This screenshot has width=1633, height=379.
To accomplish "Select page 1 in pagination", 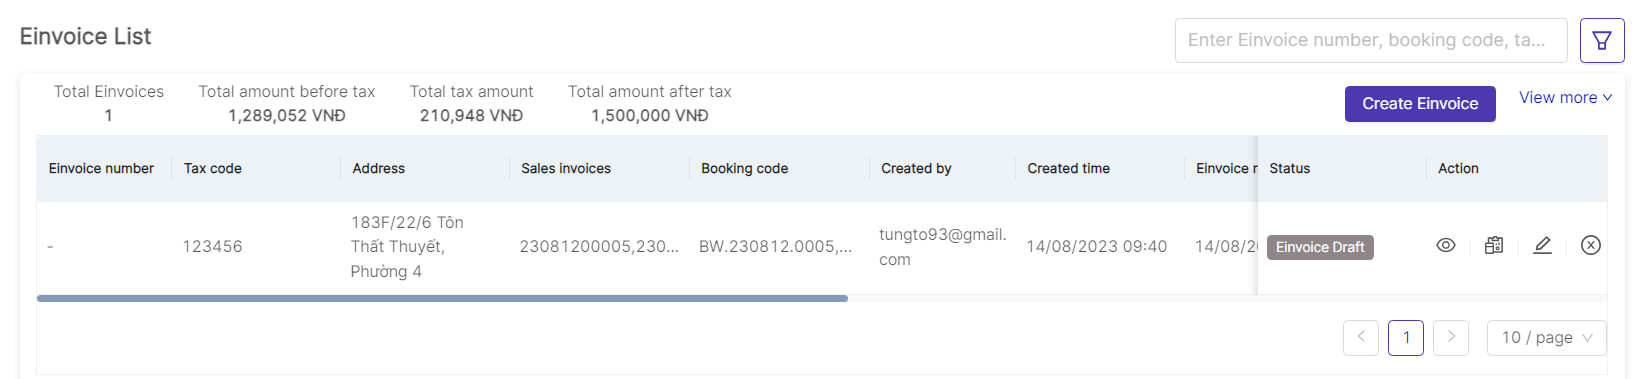I will pos(1406,337).
